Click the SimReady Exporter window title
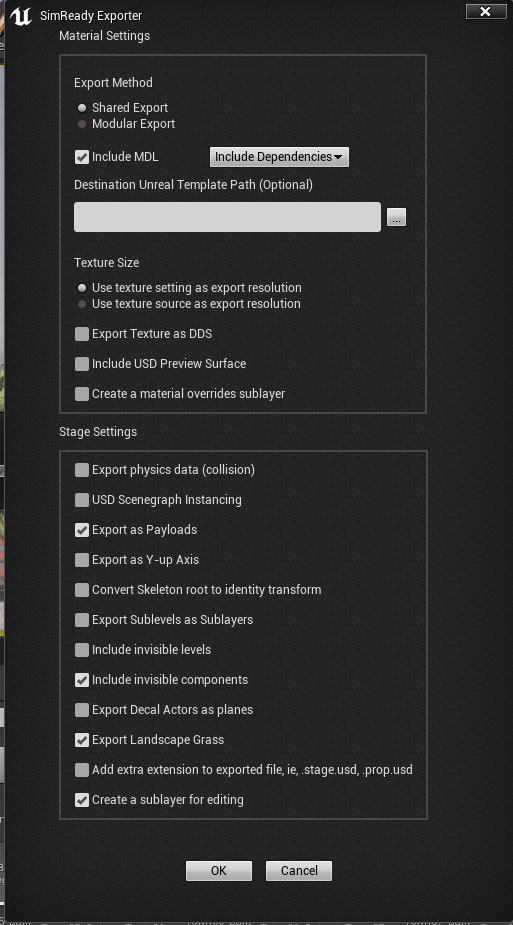 tap(91, 16)
